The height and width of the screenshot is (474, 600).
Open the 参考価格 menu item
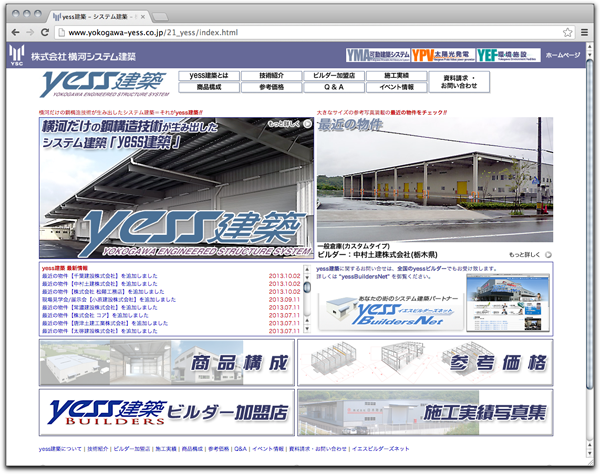pos(271,87)
